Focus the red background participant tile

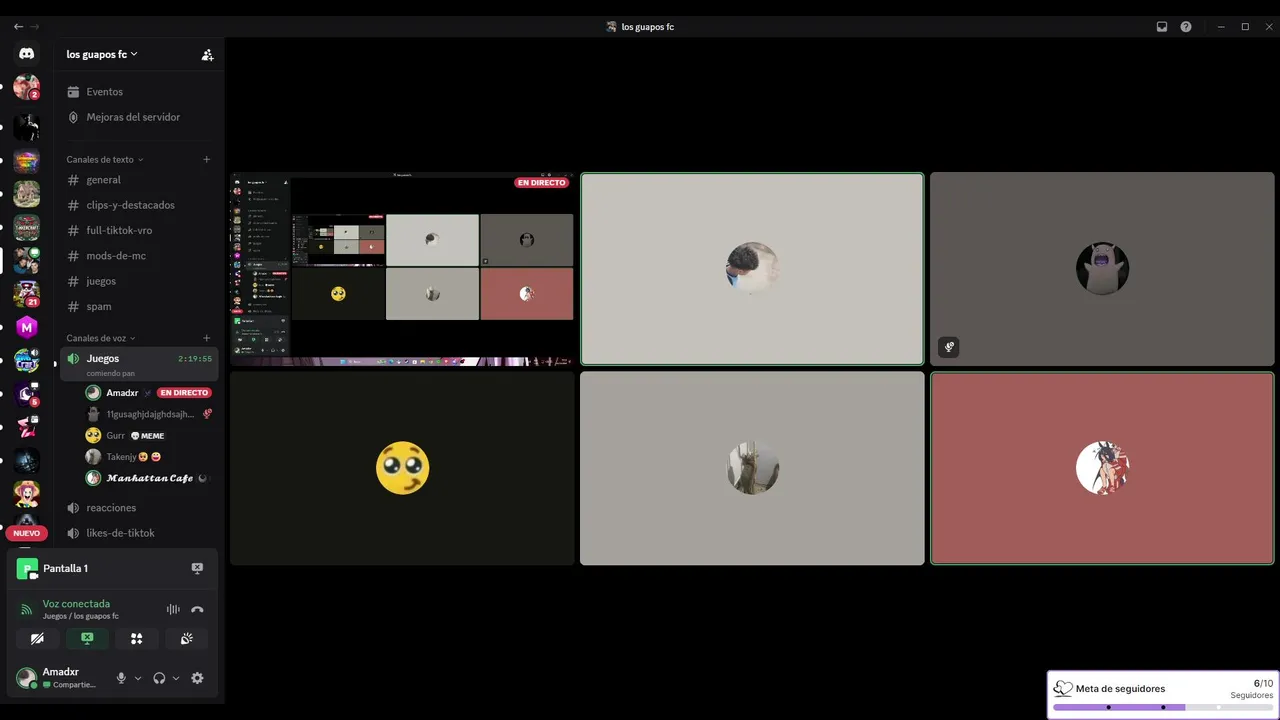[1102, 468]
